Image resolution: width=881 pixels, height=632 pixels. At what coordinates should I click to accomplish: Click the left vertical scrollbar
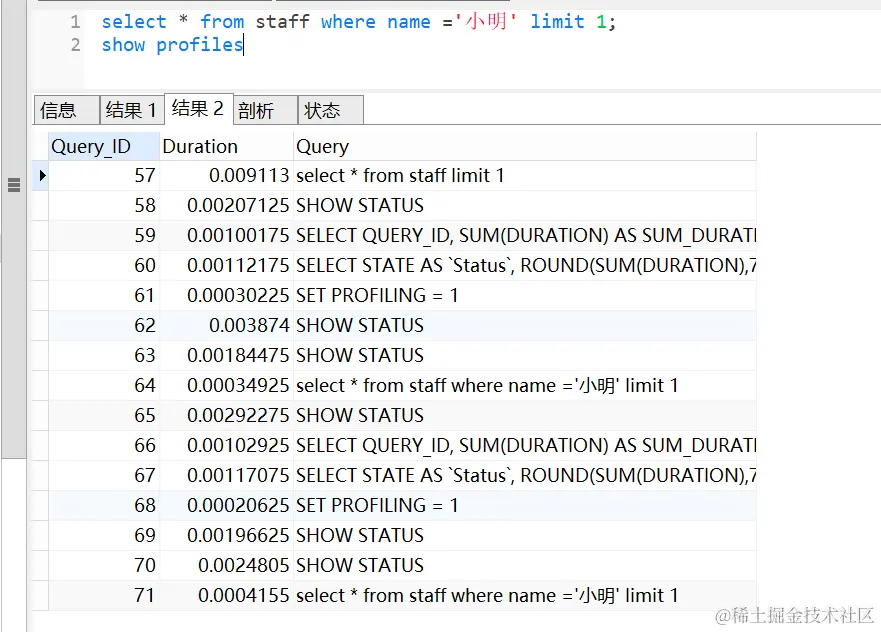(x=13, y=229)
